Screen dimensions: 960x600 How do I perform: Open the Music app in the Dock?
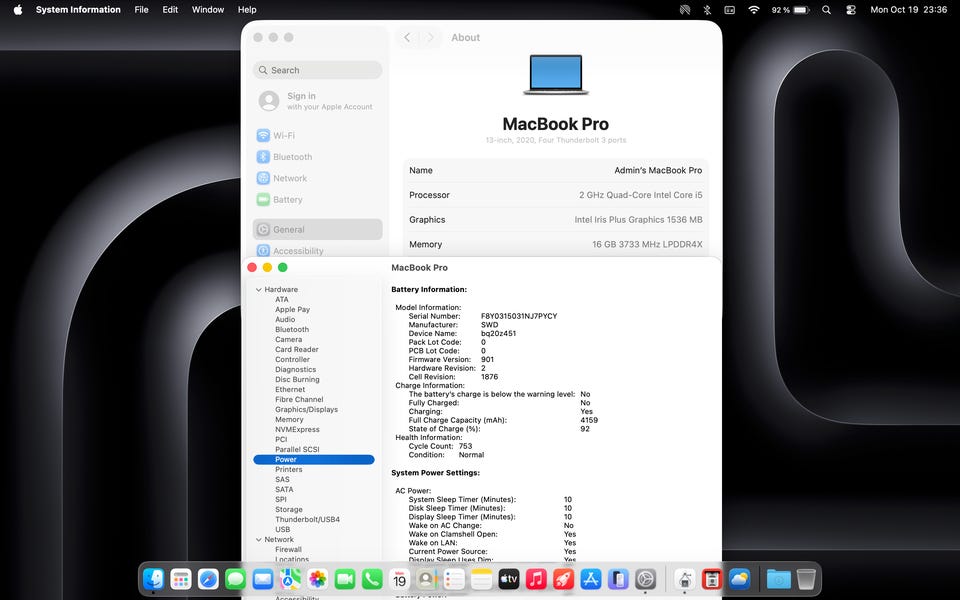click(x=536, y=579)
